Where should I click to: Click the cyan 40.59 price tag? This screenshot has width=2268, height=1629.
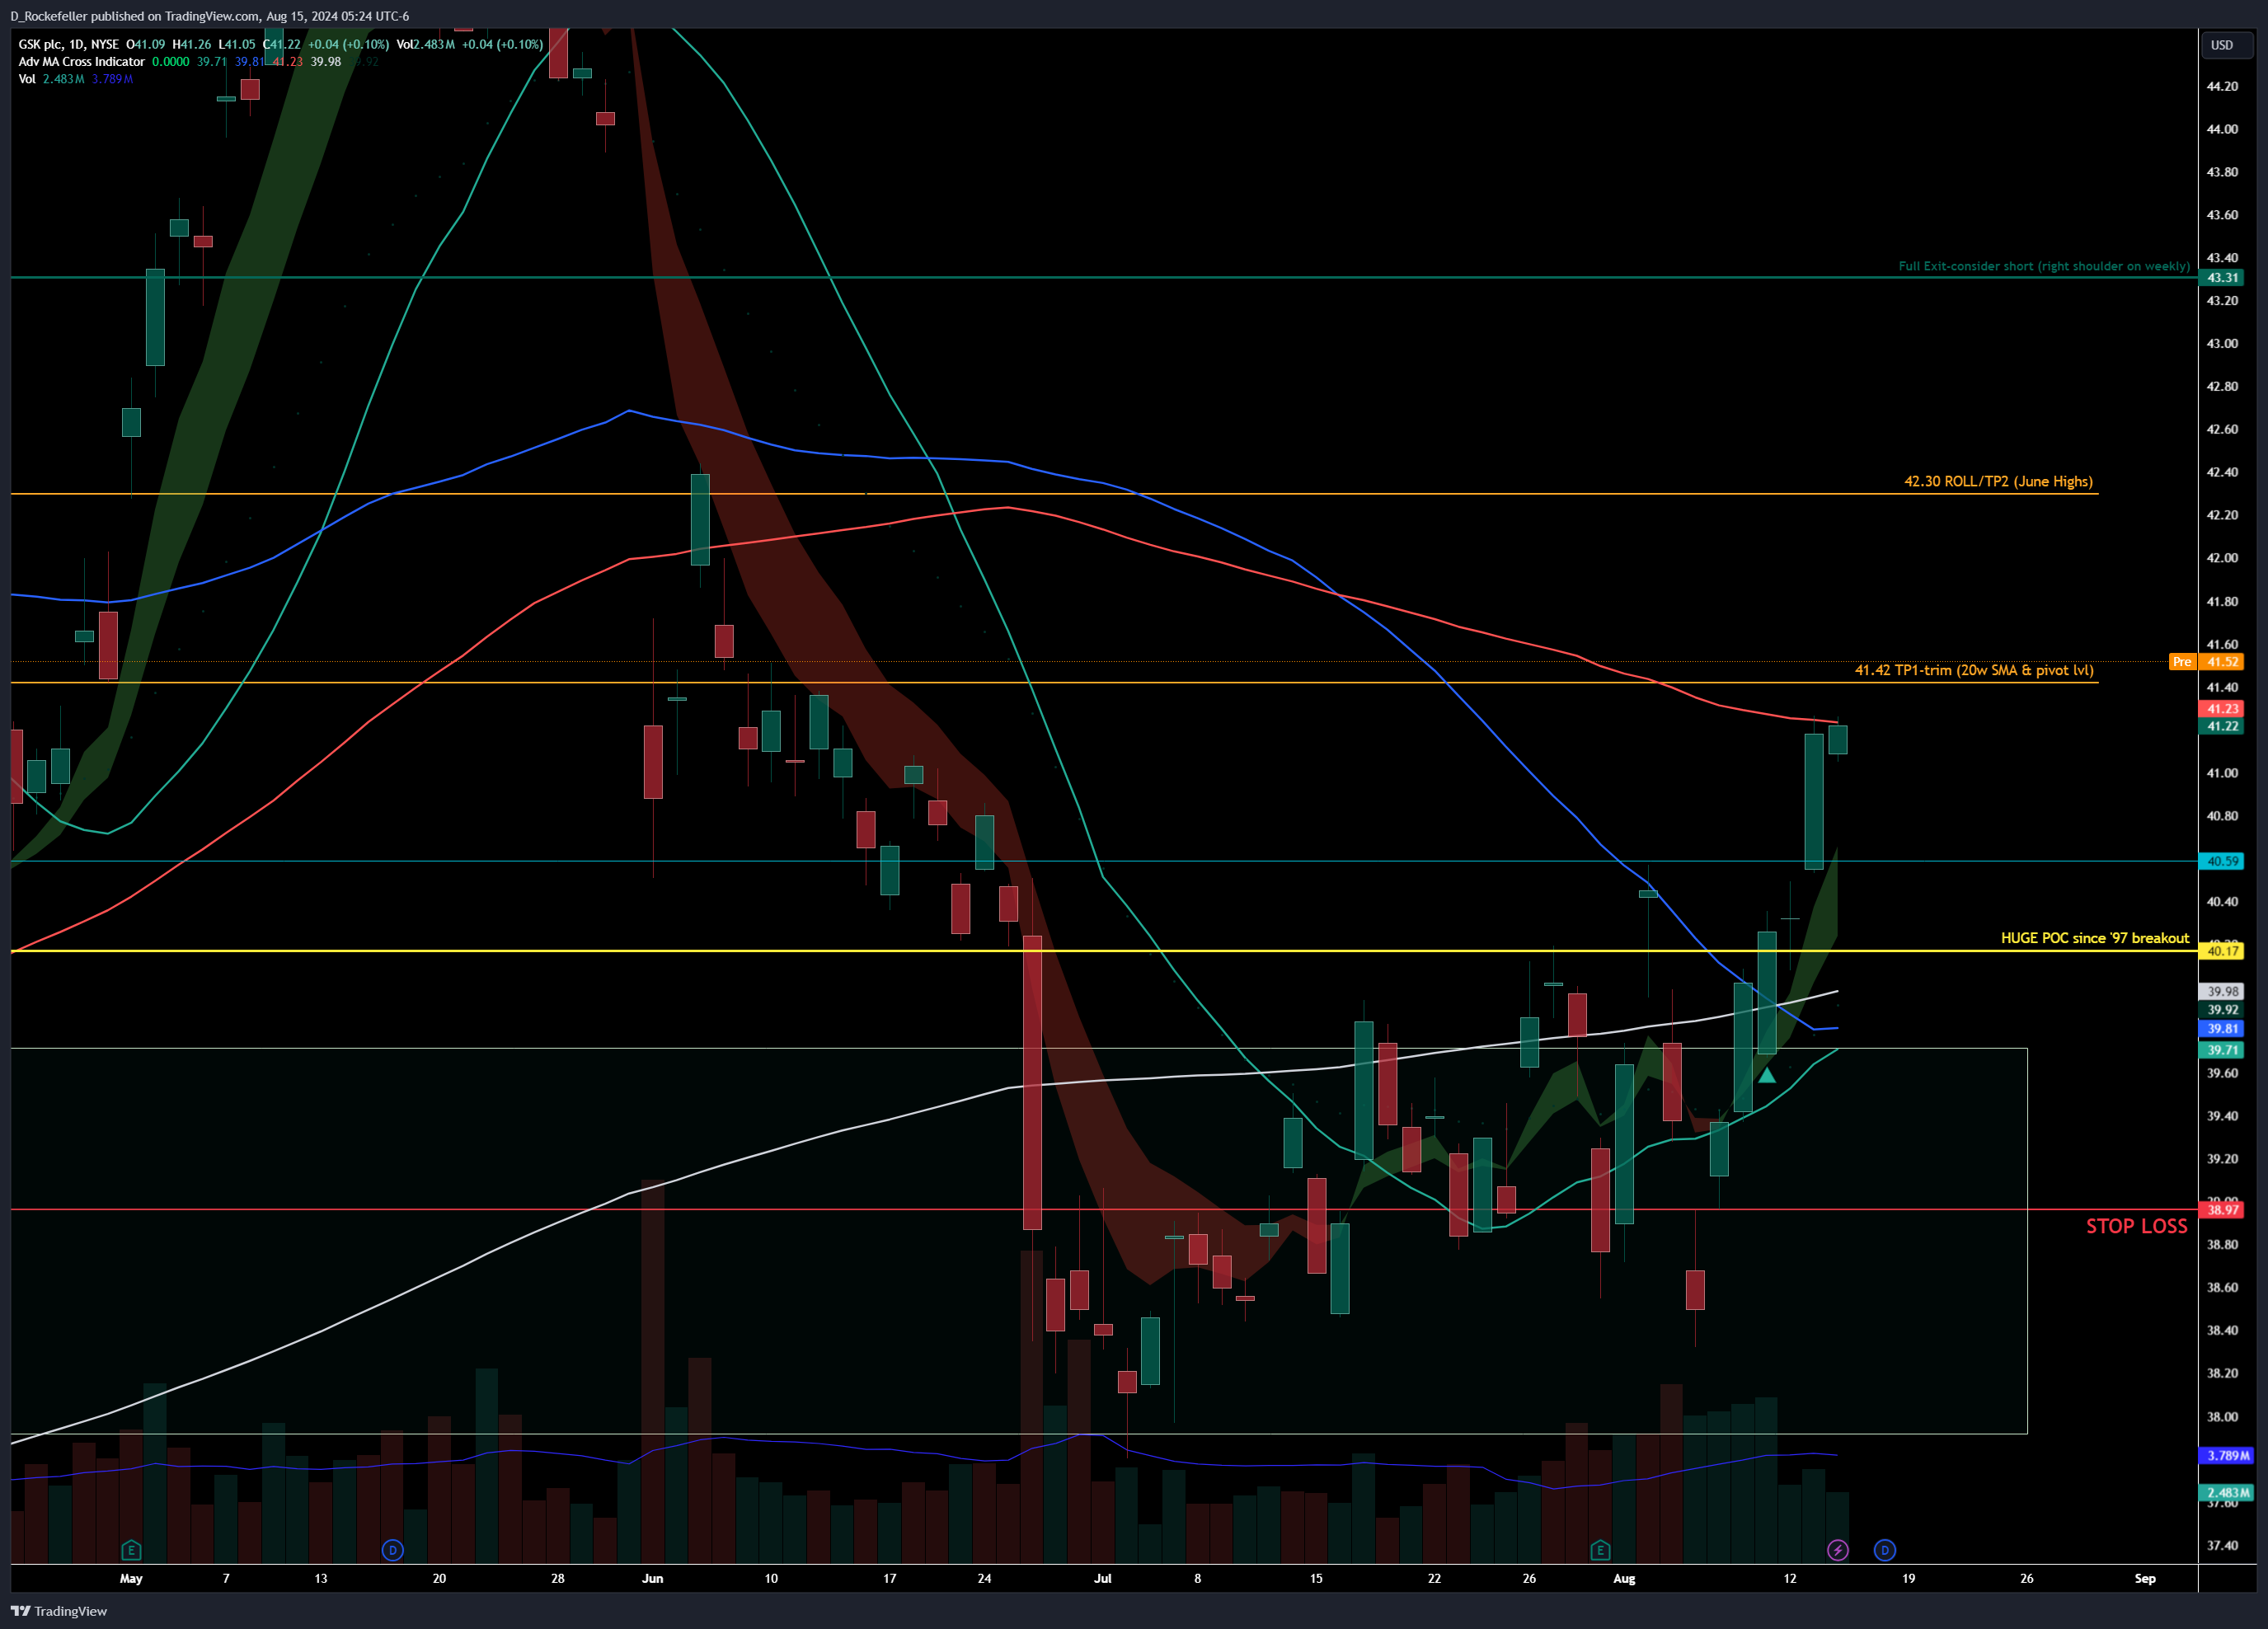point(2222,861)
